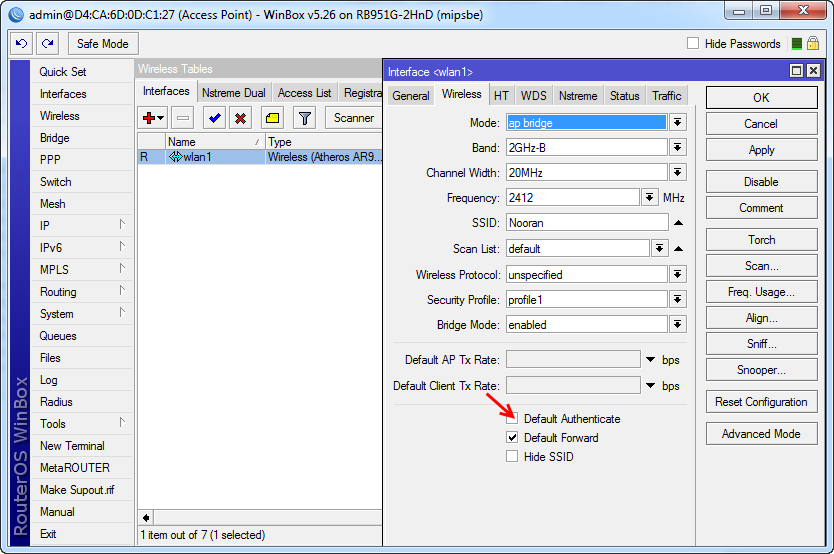Click the Scanner button

click(354, 118)
